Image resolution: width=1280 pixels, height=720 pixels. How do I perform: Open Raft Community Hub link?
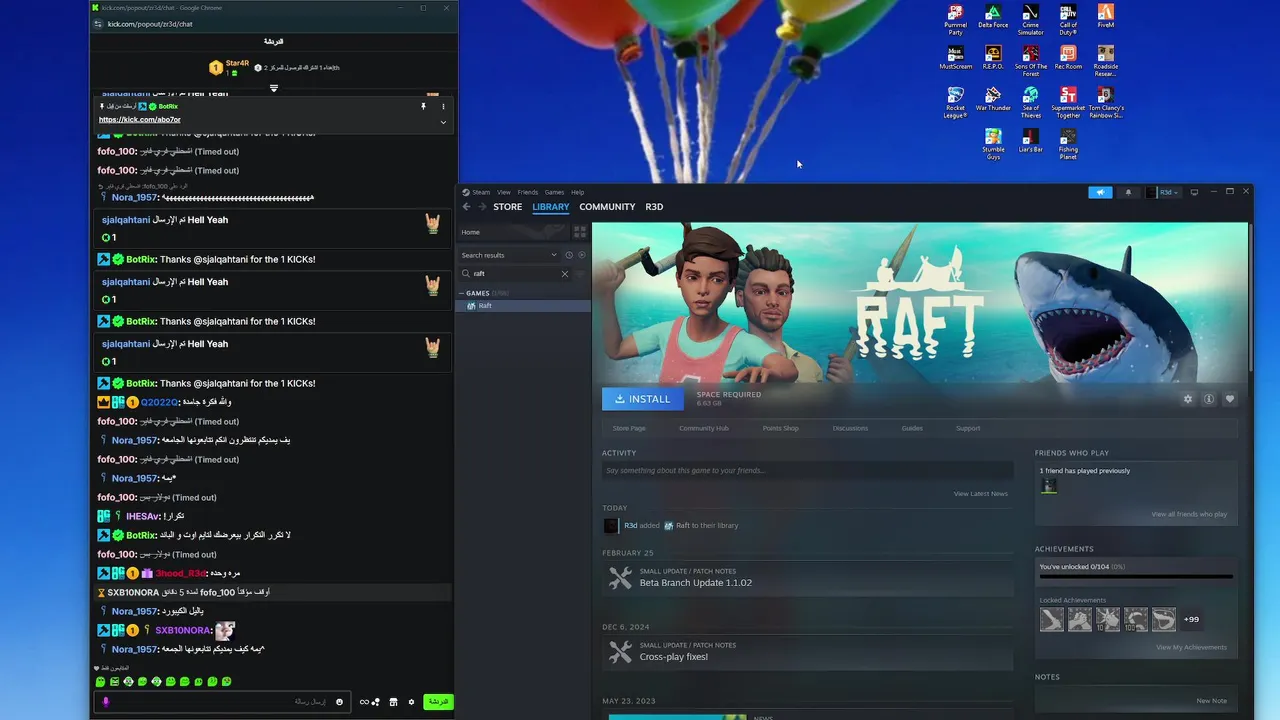pyautogui.click(x=704, y=428)
